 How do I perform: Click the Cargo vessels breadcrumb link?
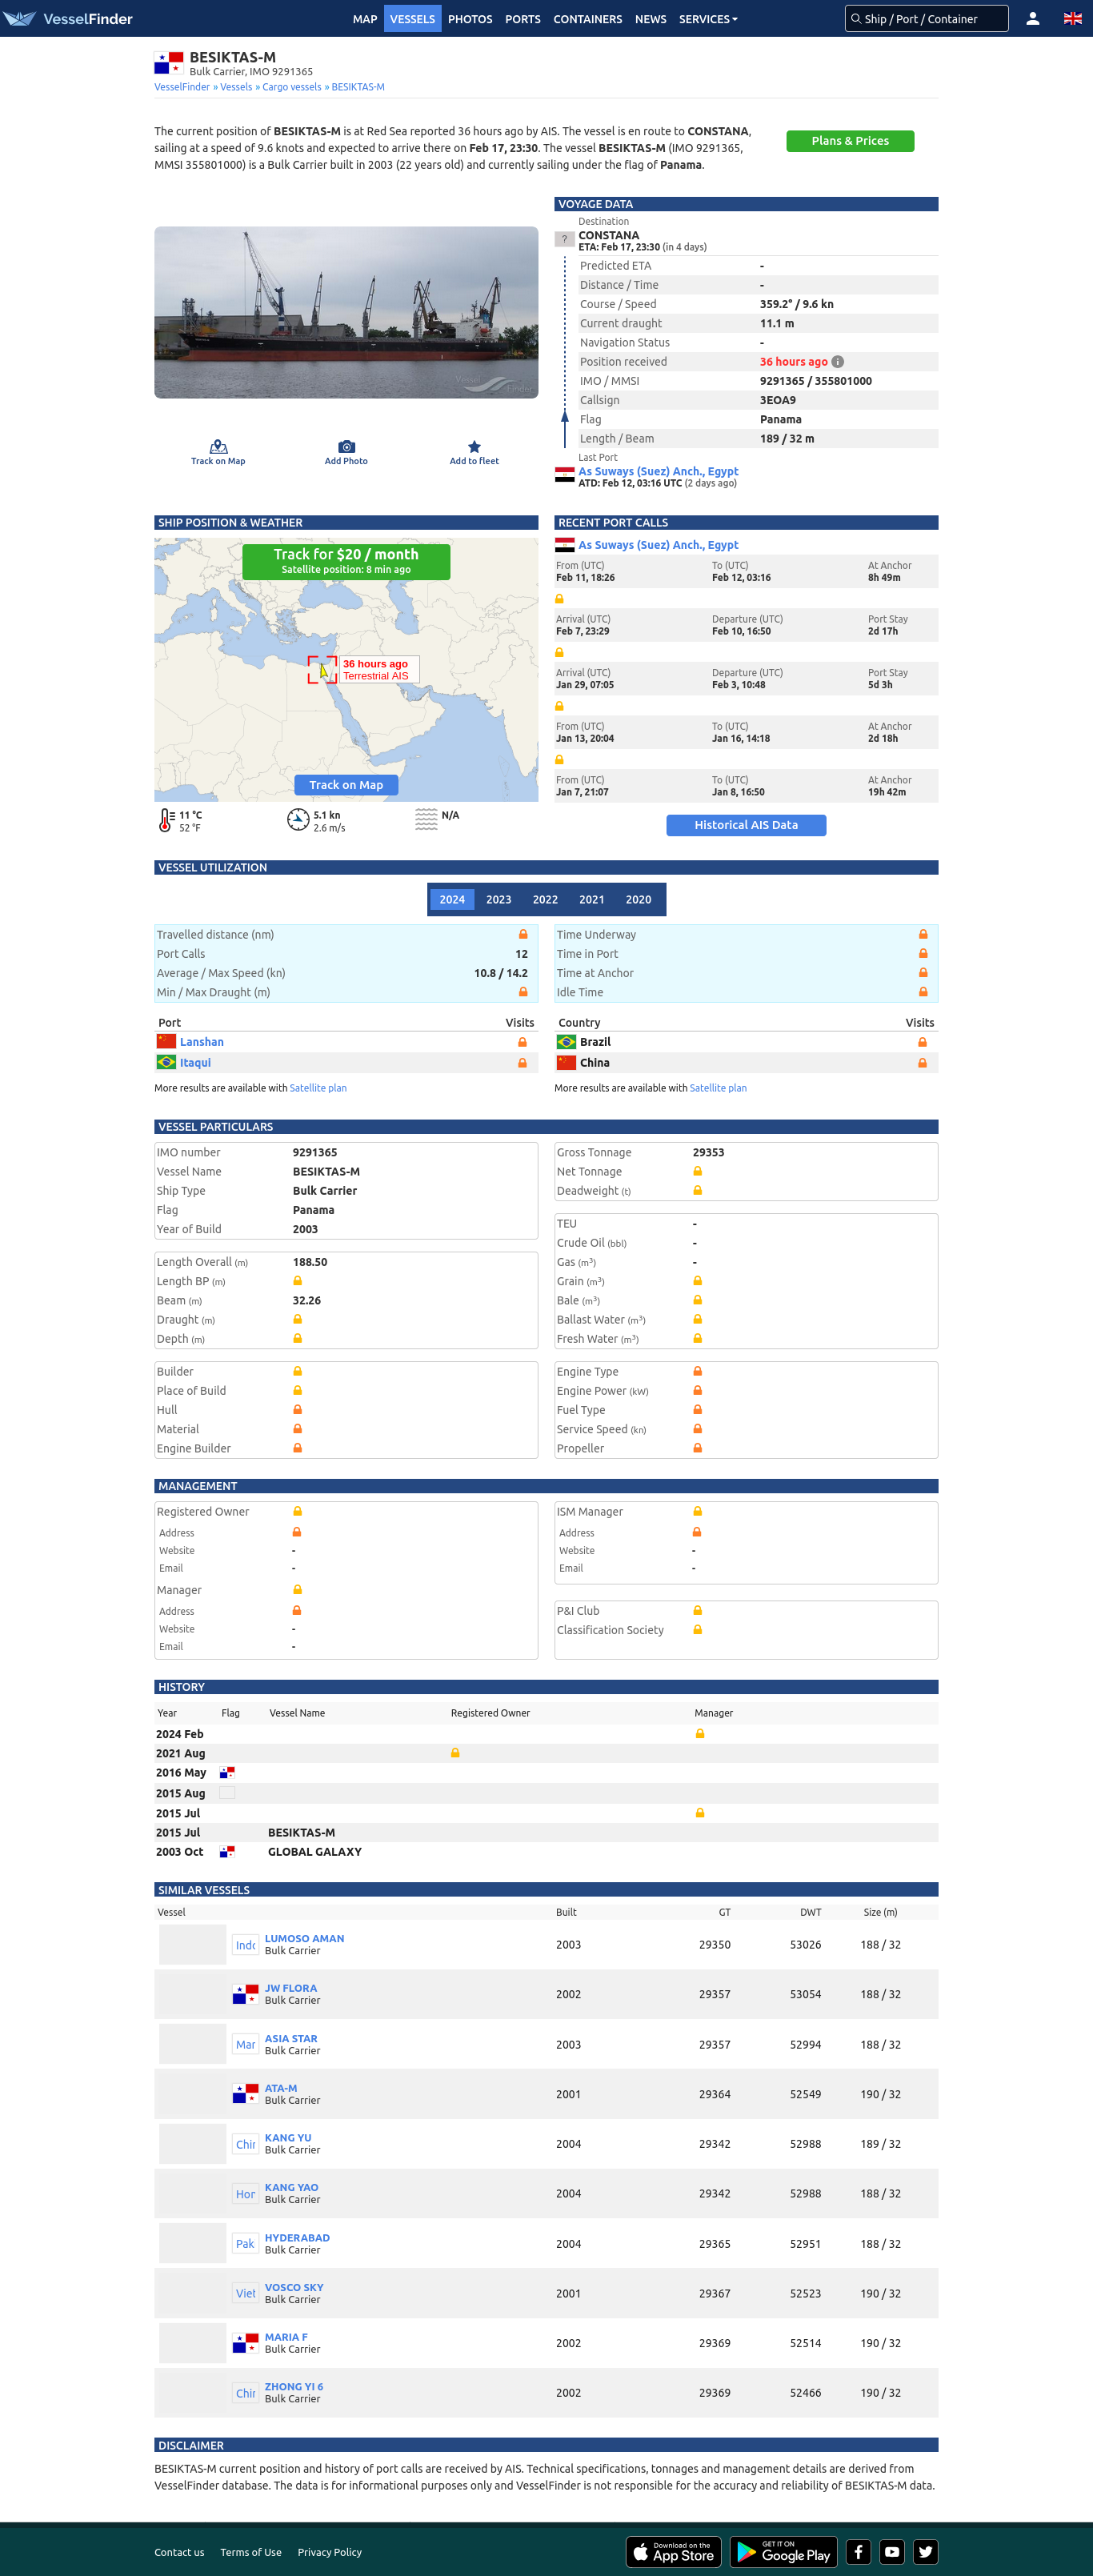pyautogui.click(x=292, y=87)
